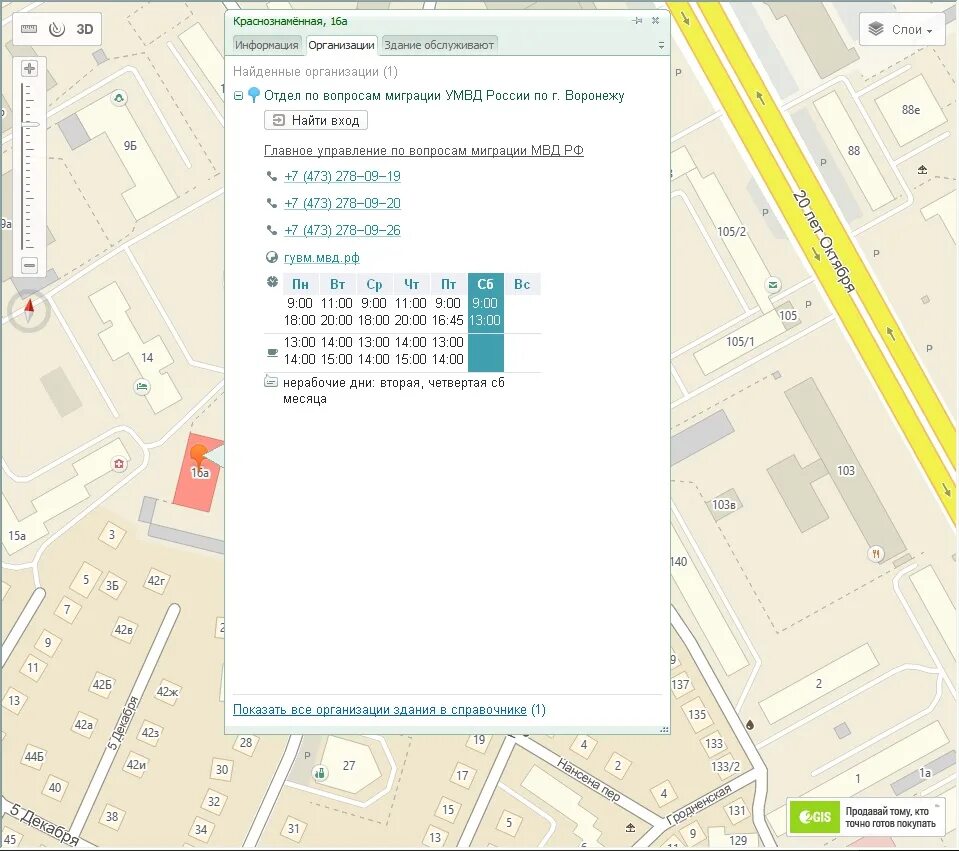Click the 20 лет Октября street label
The width and height of the screenshot is (959, 851).
823,241
